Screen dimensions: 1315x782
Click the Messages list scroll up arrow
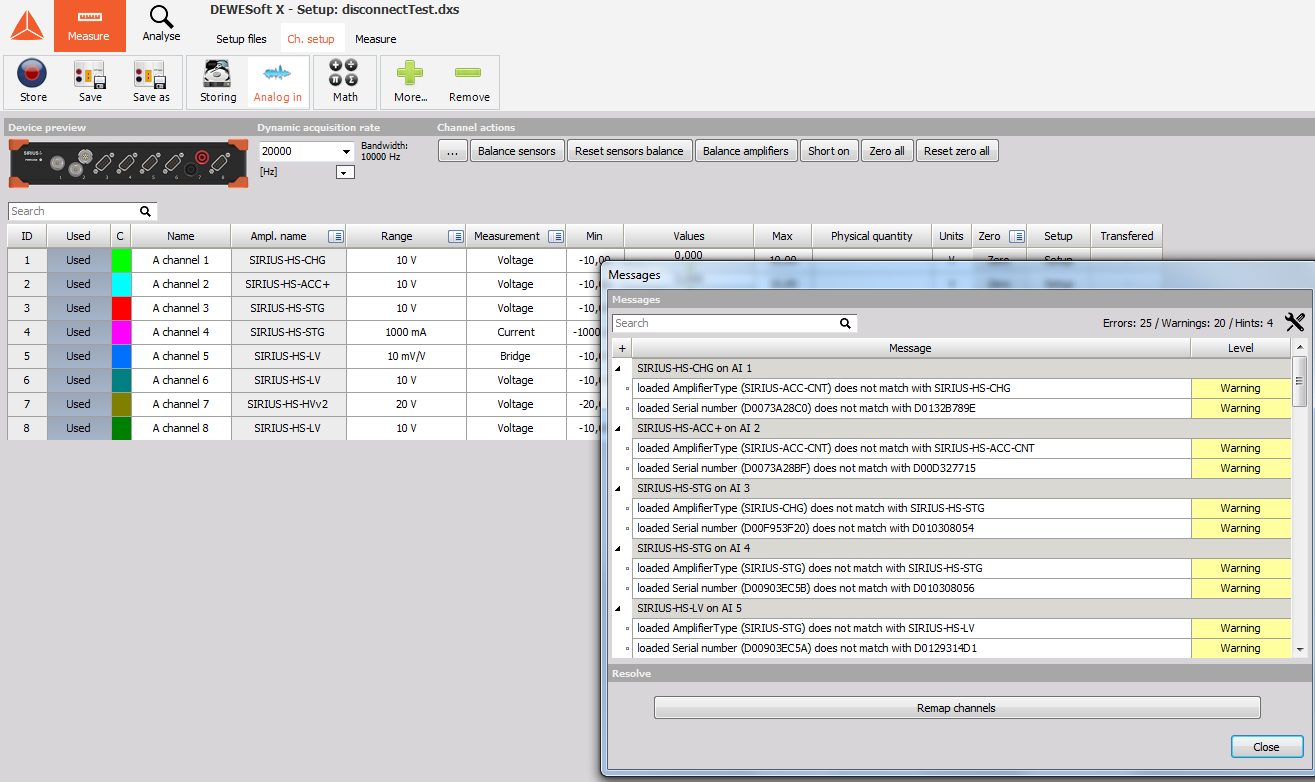click(1300, 348)
